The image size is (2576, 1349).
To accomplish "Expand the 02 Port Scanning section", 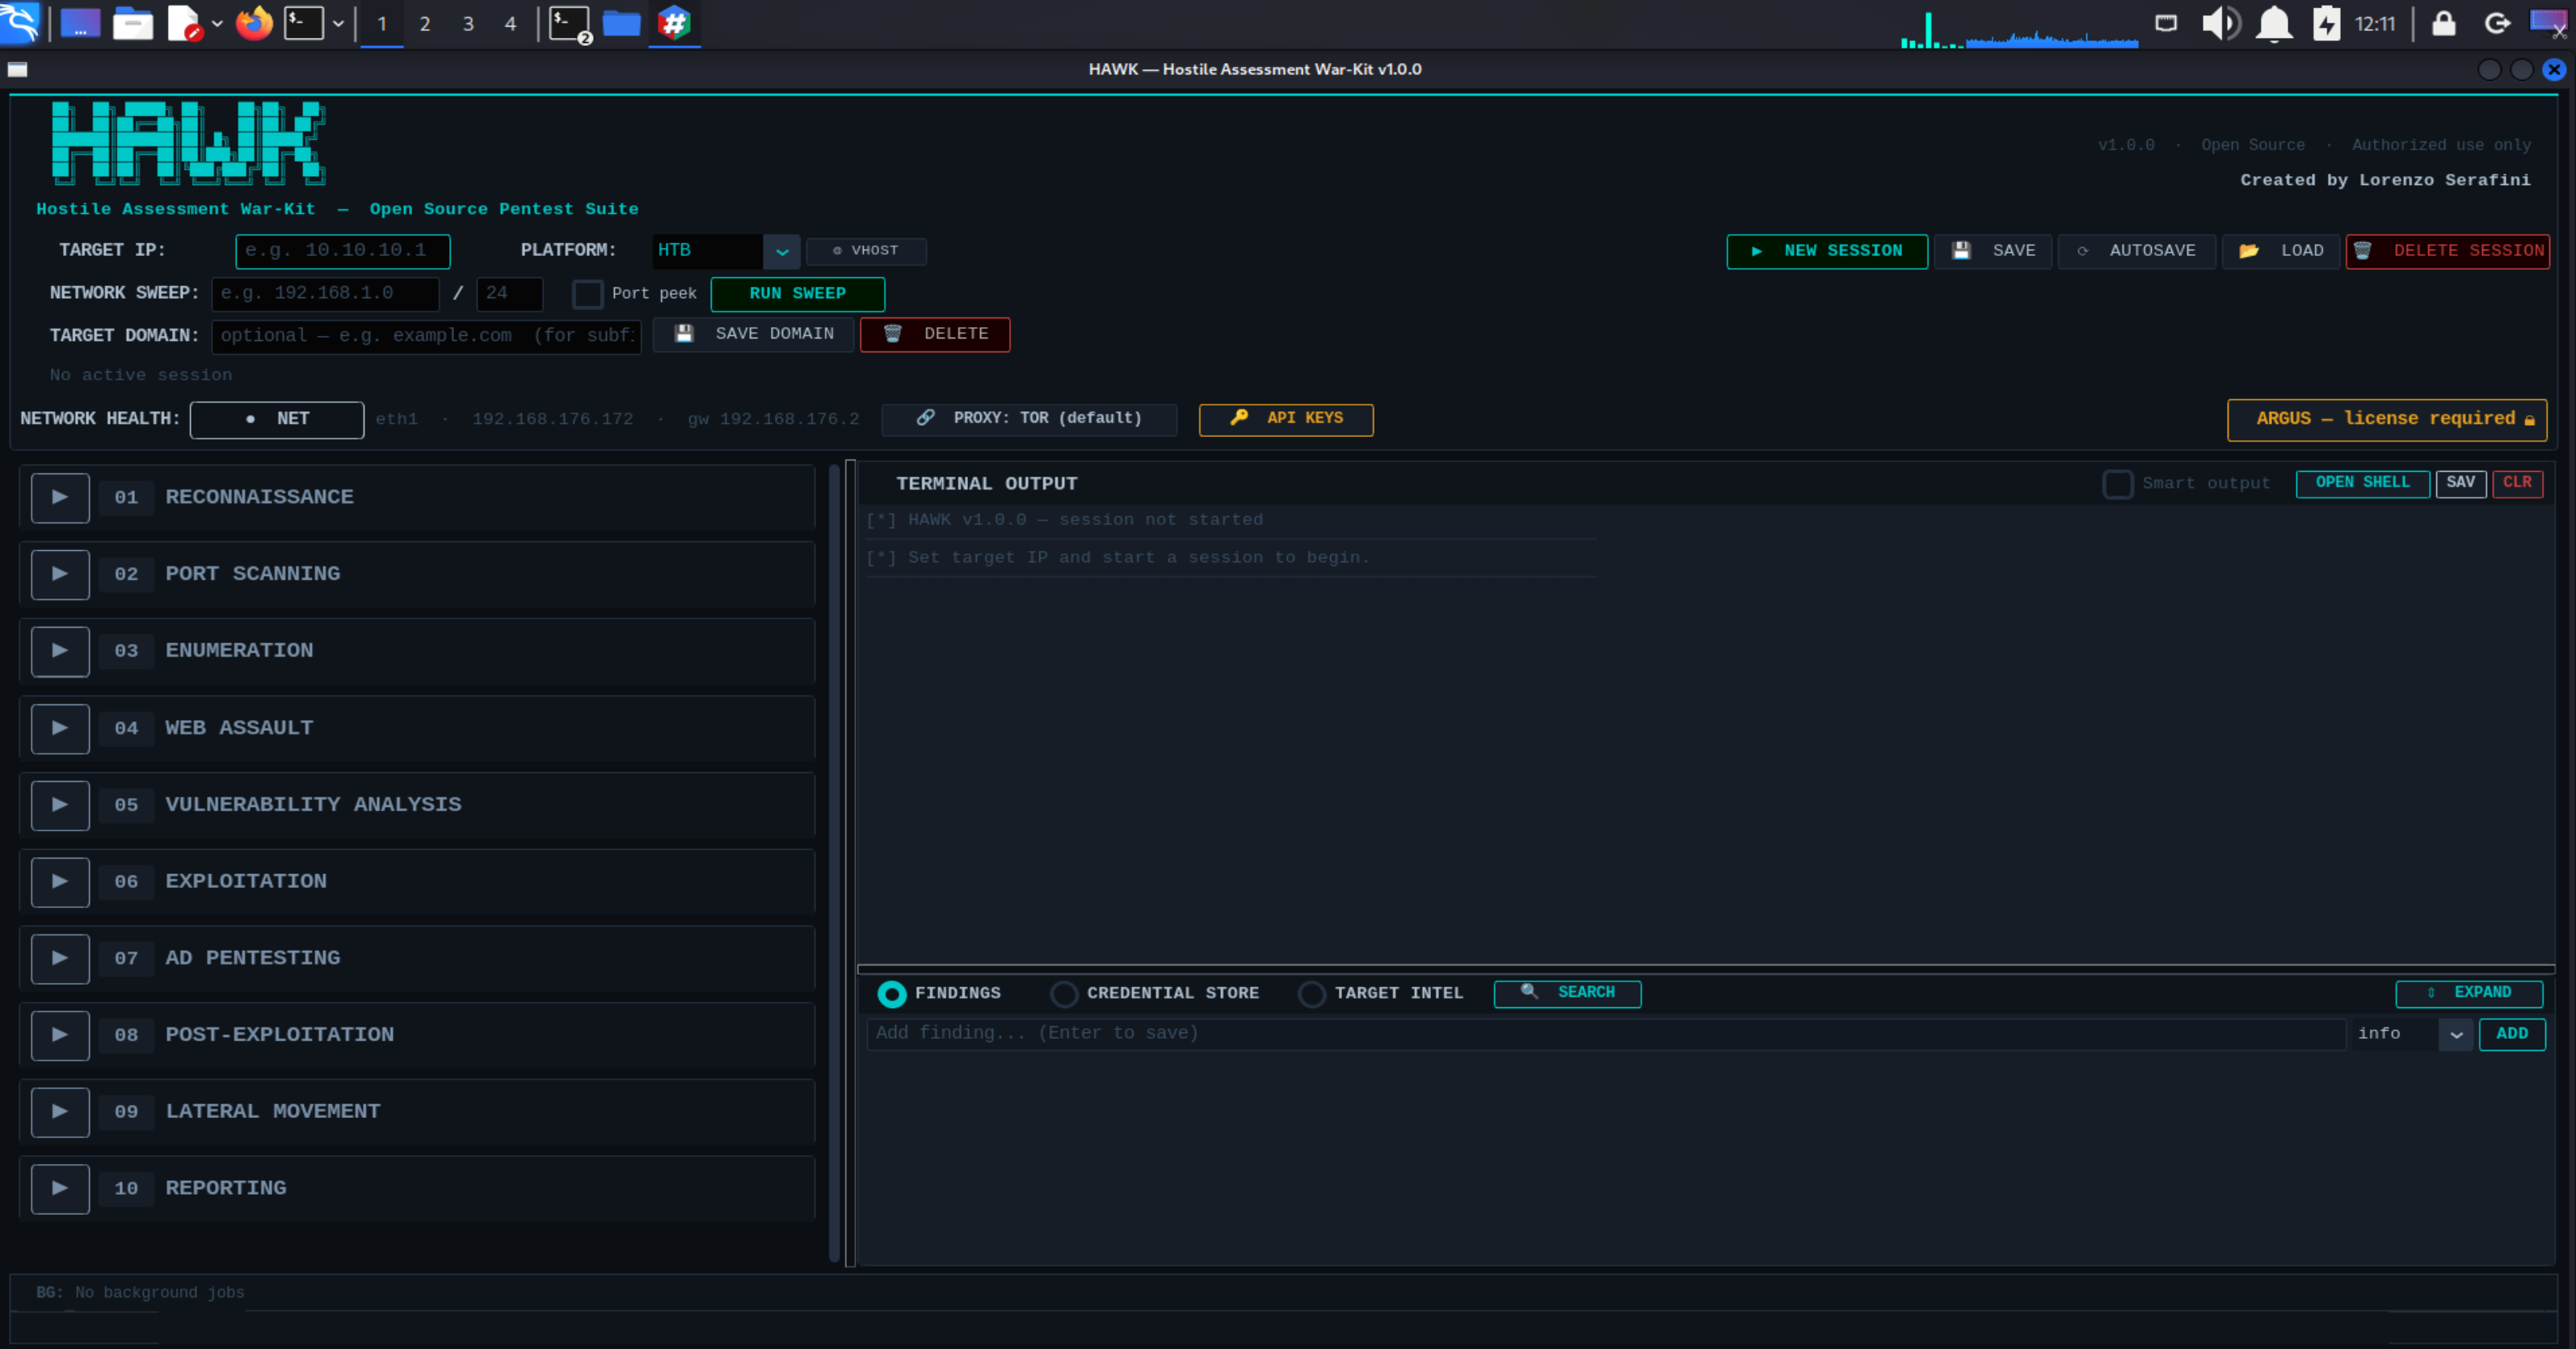I will 60,574.
